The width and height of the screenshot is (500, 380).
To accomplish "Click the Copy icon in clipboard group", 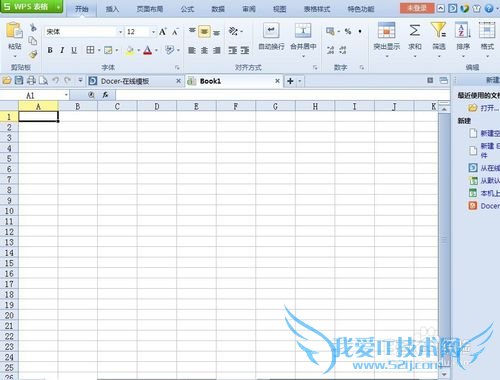I will pyautogui.click(x=33, y=41).
